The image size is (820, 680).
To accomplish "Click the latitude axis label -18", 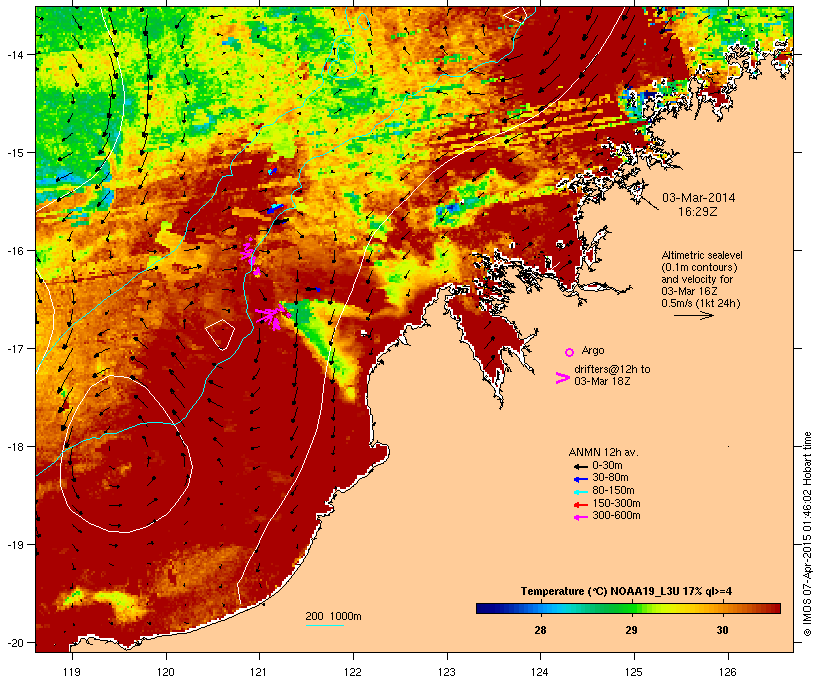I will (15, 447).
